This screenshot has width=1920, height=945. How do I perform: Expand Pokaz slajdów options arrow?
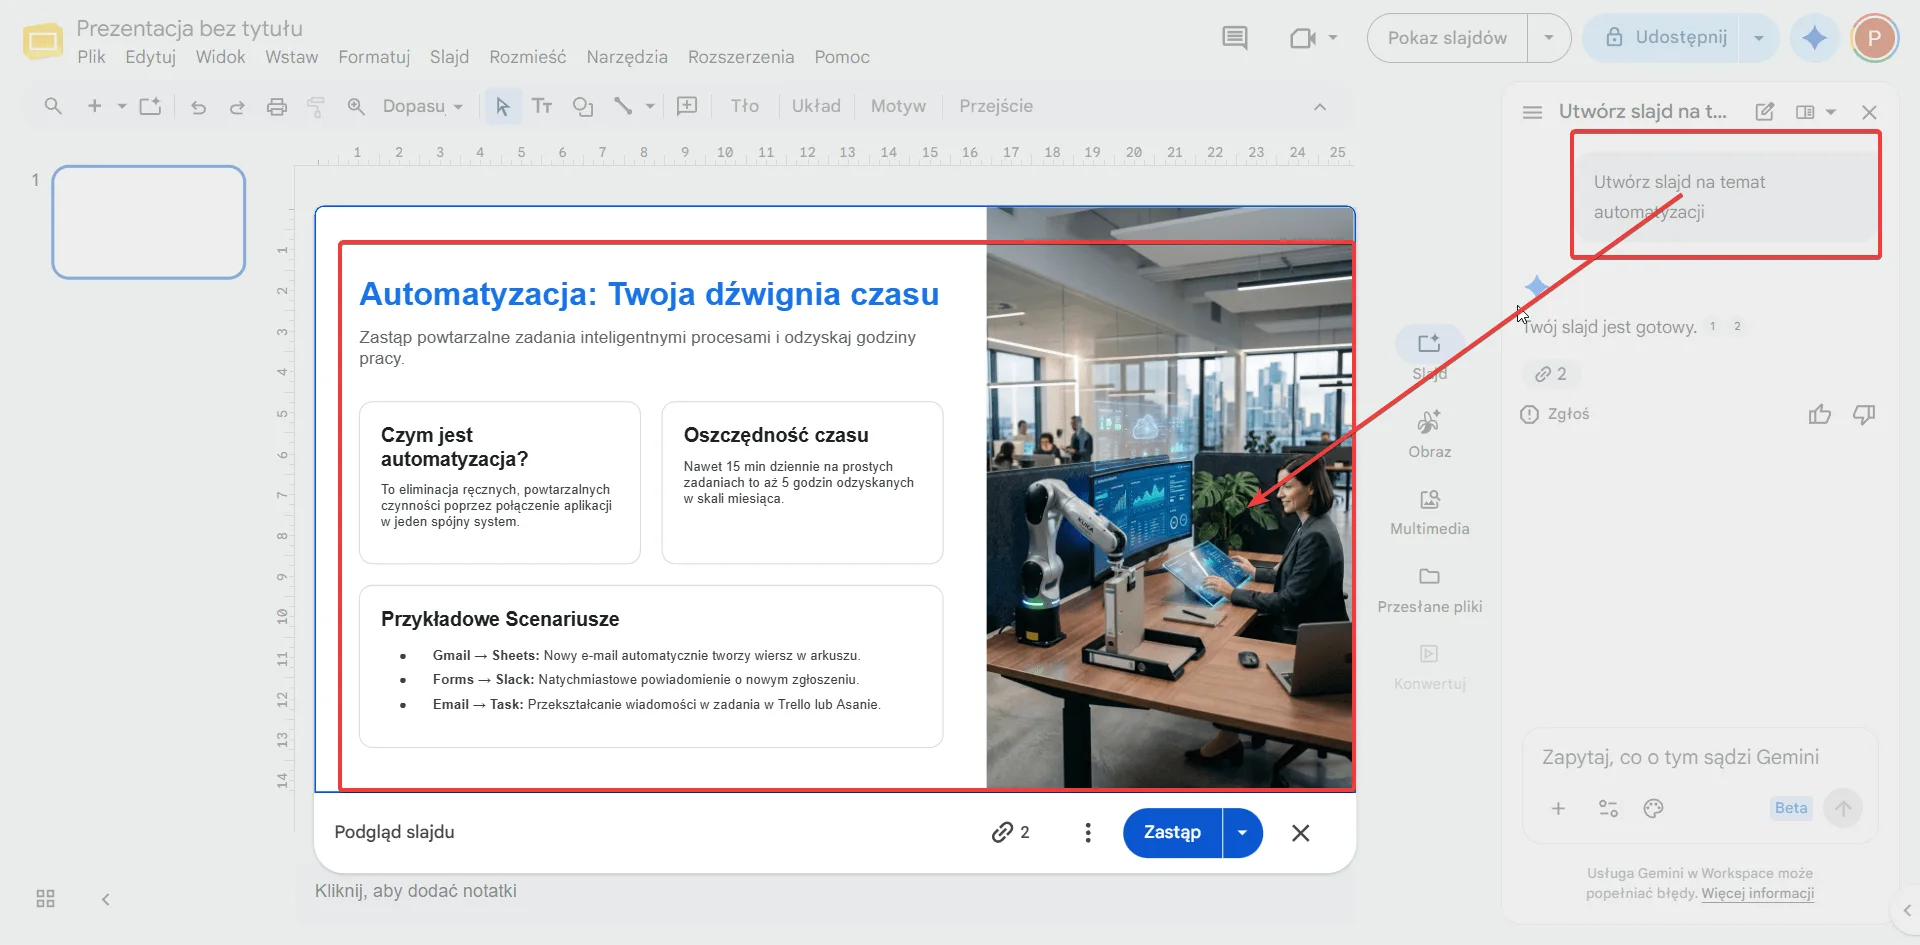click(1549, 38)
